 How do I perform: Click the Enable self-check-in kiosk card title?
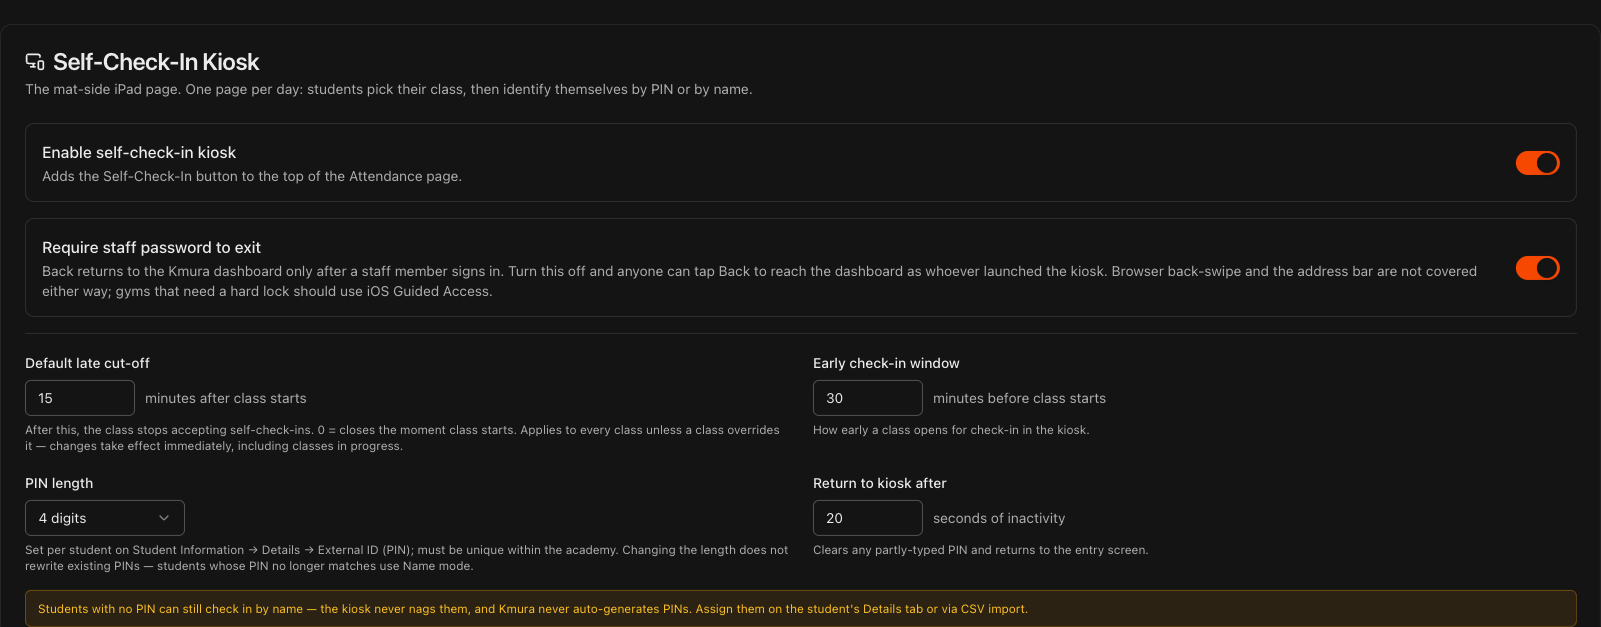coord(139,153)
